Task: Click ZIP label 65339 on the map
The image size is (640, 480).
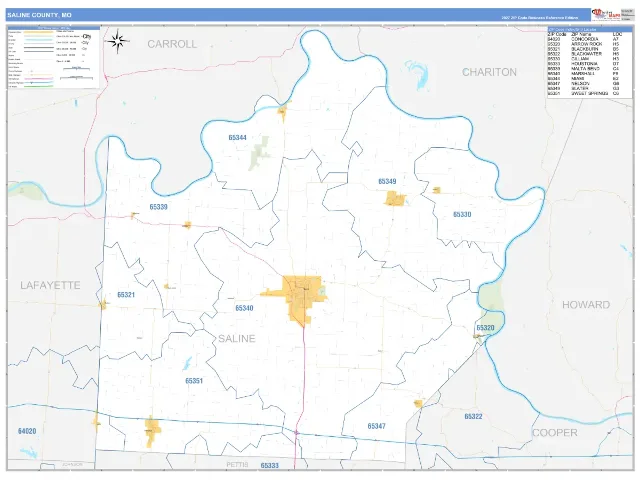Action: tap(158, 207)
